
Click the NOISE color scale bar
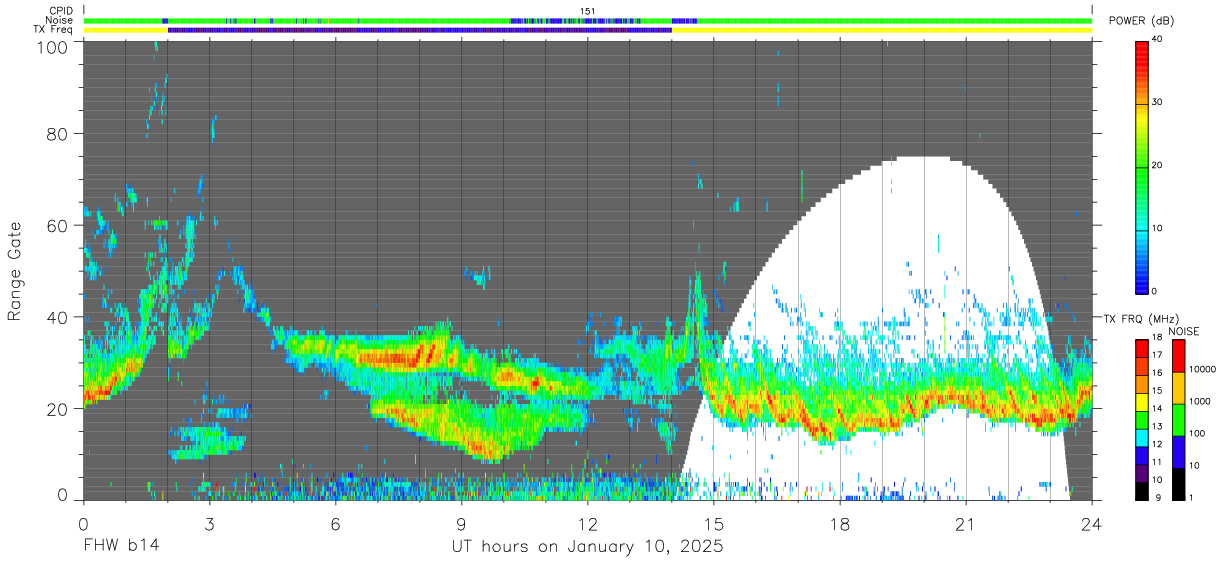(x=1178, y=420)
